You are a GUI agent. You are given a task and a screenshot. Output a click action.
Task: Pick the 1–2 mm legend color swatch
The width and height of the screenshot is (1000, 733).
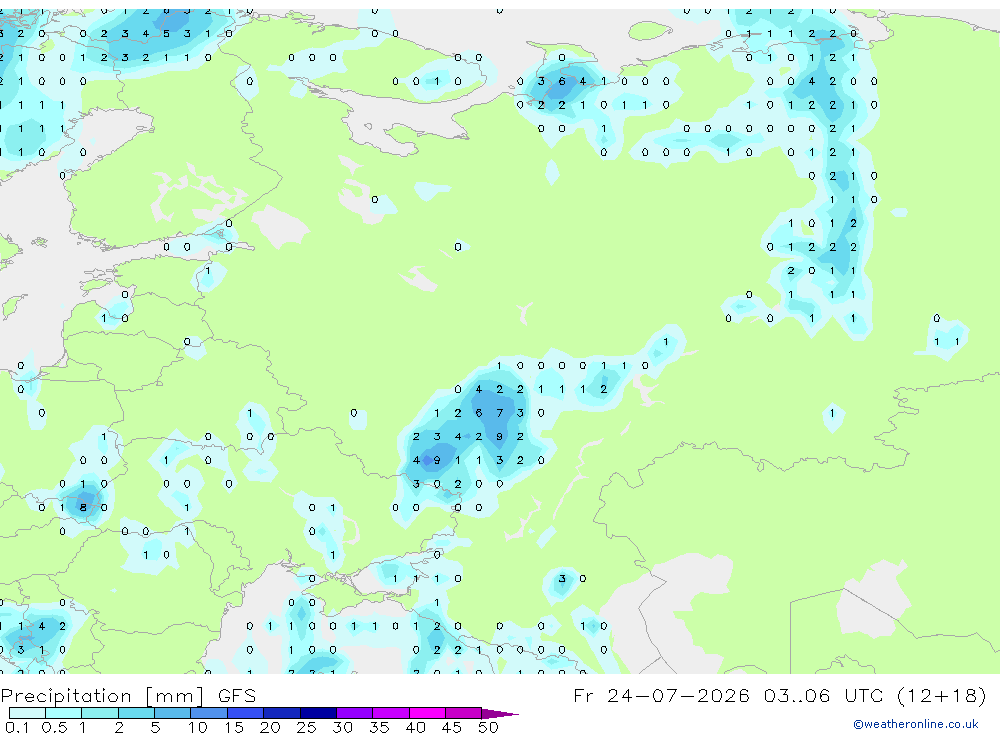pos(100,713)
